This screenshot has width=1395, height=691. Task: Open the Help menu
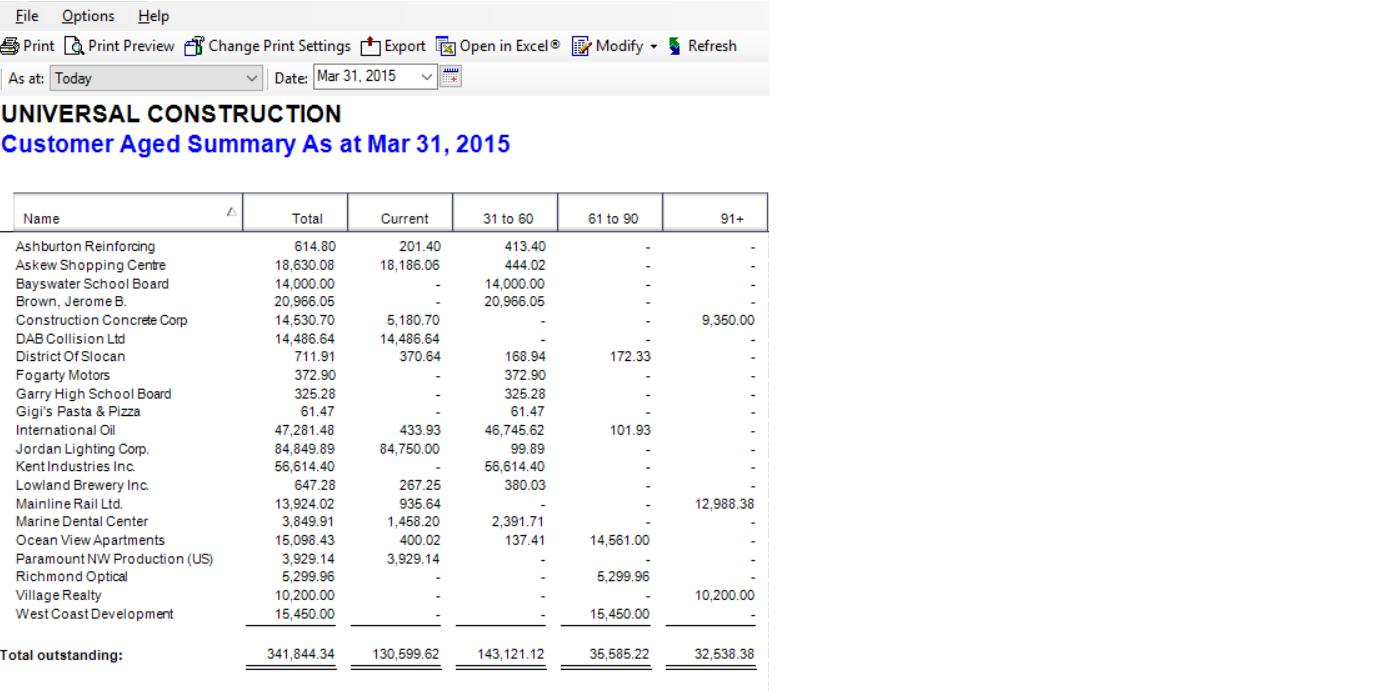153,16
